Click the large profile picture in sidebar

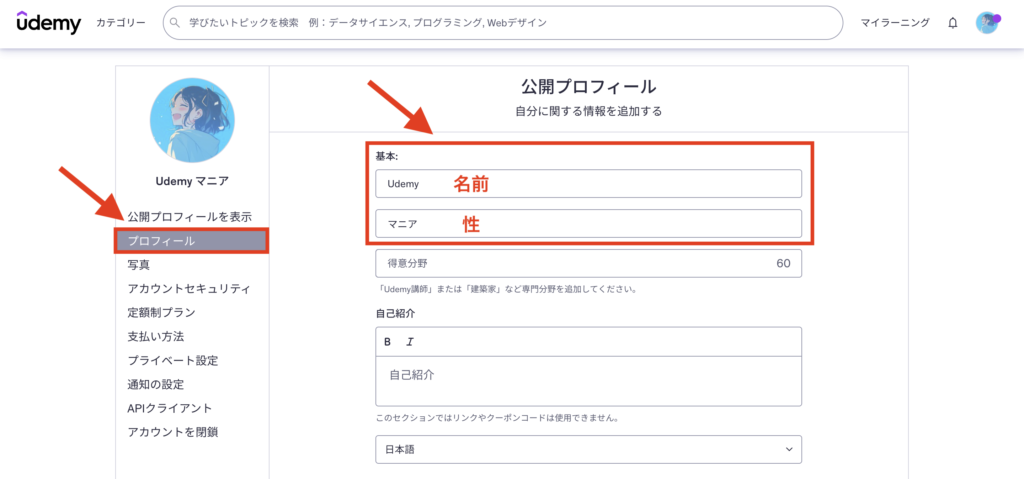[x=191, y=121]
